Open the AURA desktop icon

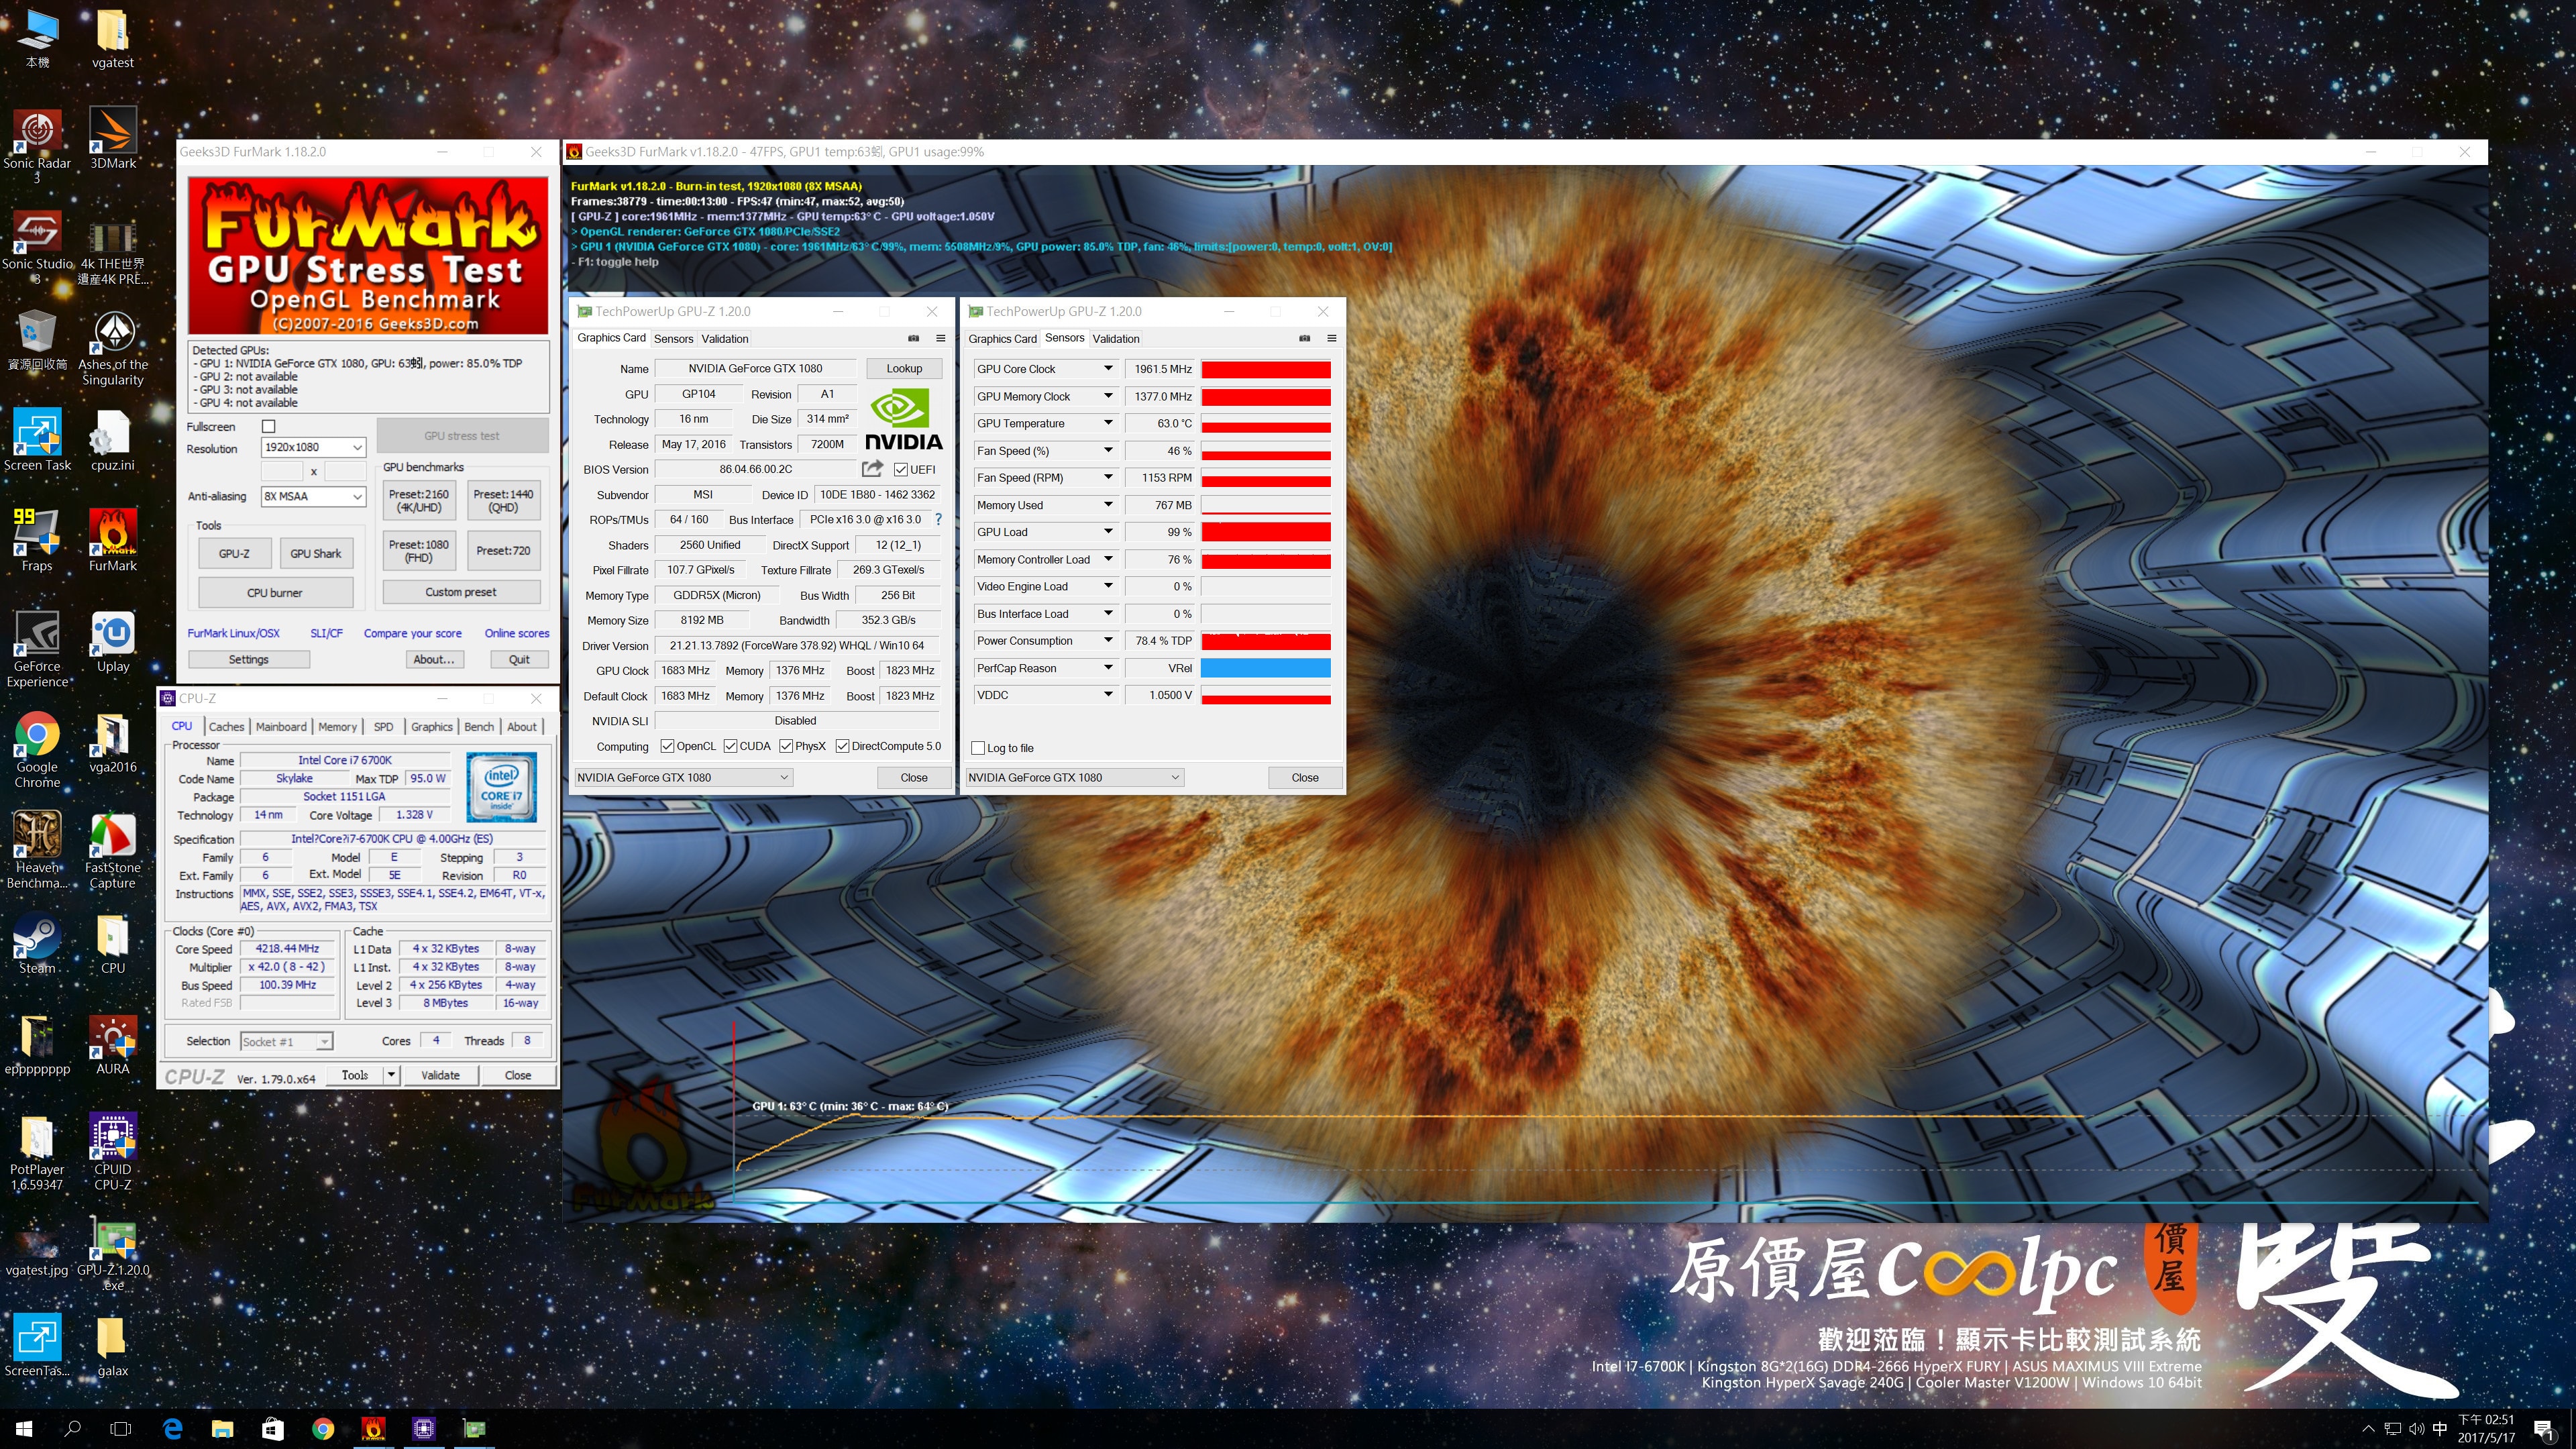click(113, 1044)
